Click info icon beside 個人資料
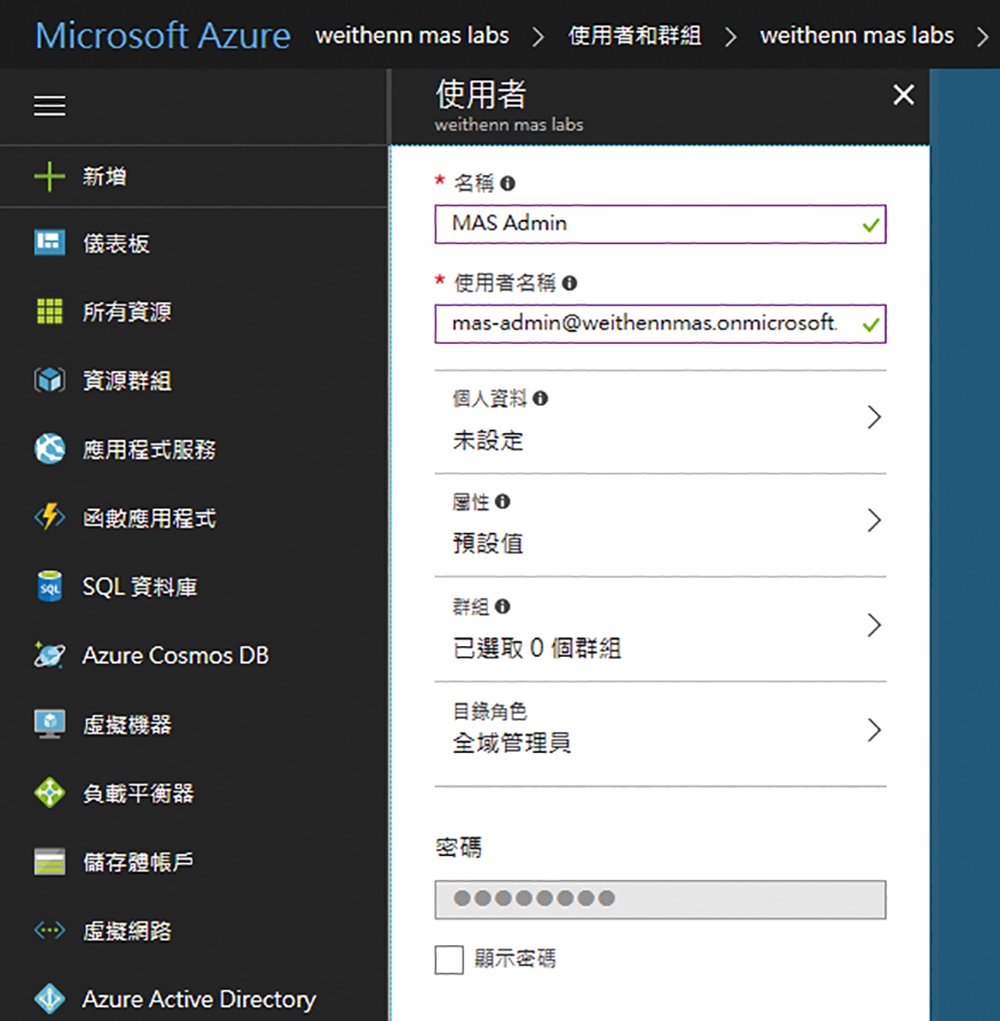Image resolution: width=1000 pixels, height=1021 pixels. (540, 399)
